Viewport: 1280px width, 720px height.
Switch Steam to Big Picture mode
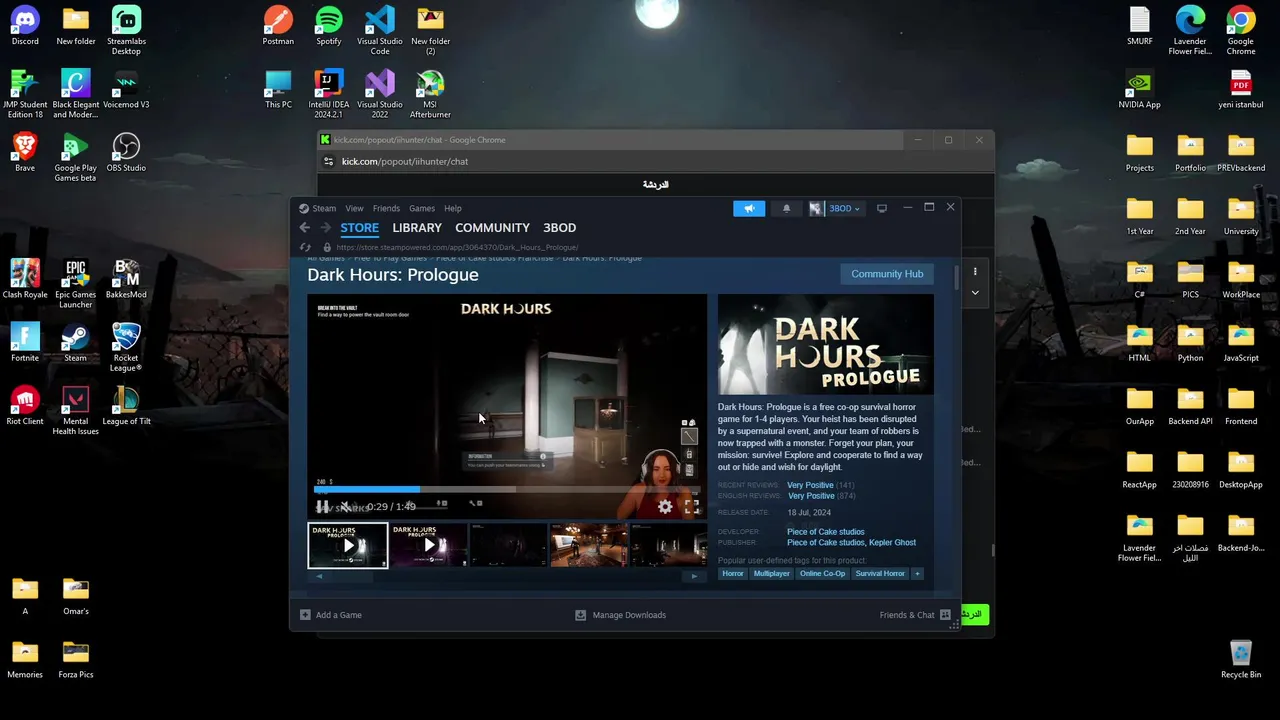881,208
